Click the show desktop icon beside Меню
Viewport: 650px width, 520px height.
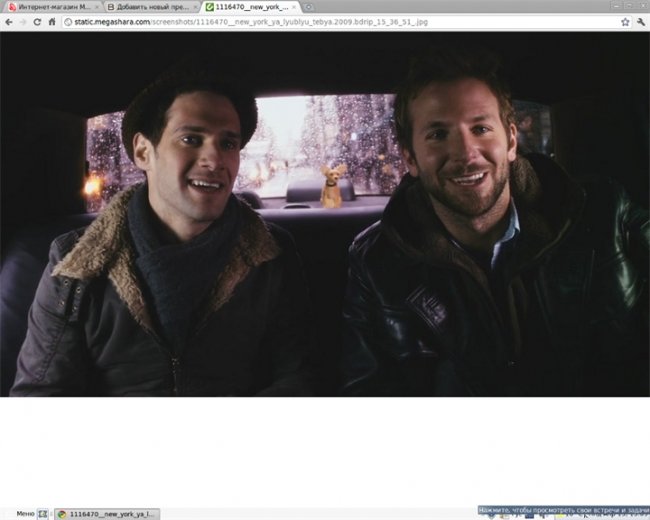pos(44,514)
